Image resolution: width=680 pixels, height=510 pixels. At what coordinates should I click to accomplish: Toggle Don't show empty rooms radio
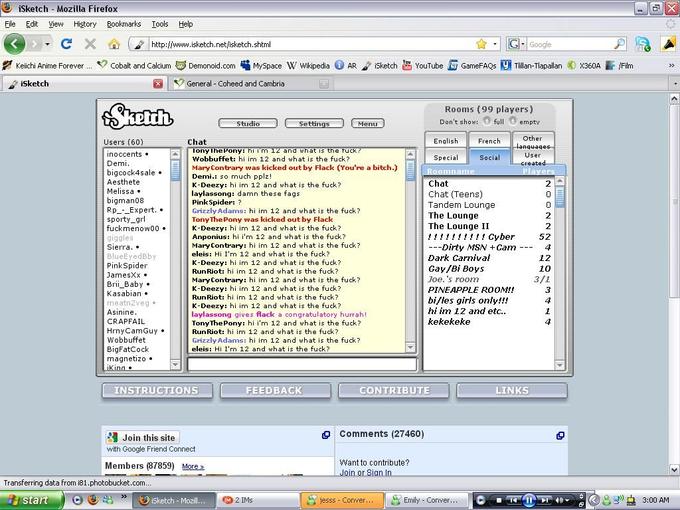(x=513, y=121)
